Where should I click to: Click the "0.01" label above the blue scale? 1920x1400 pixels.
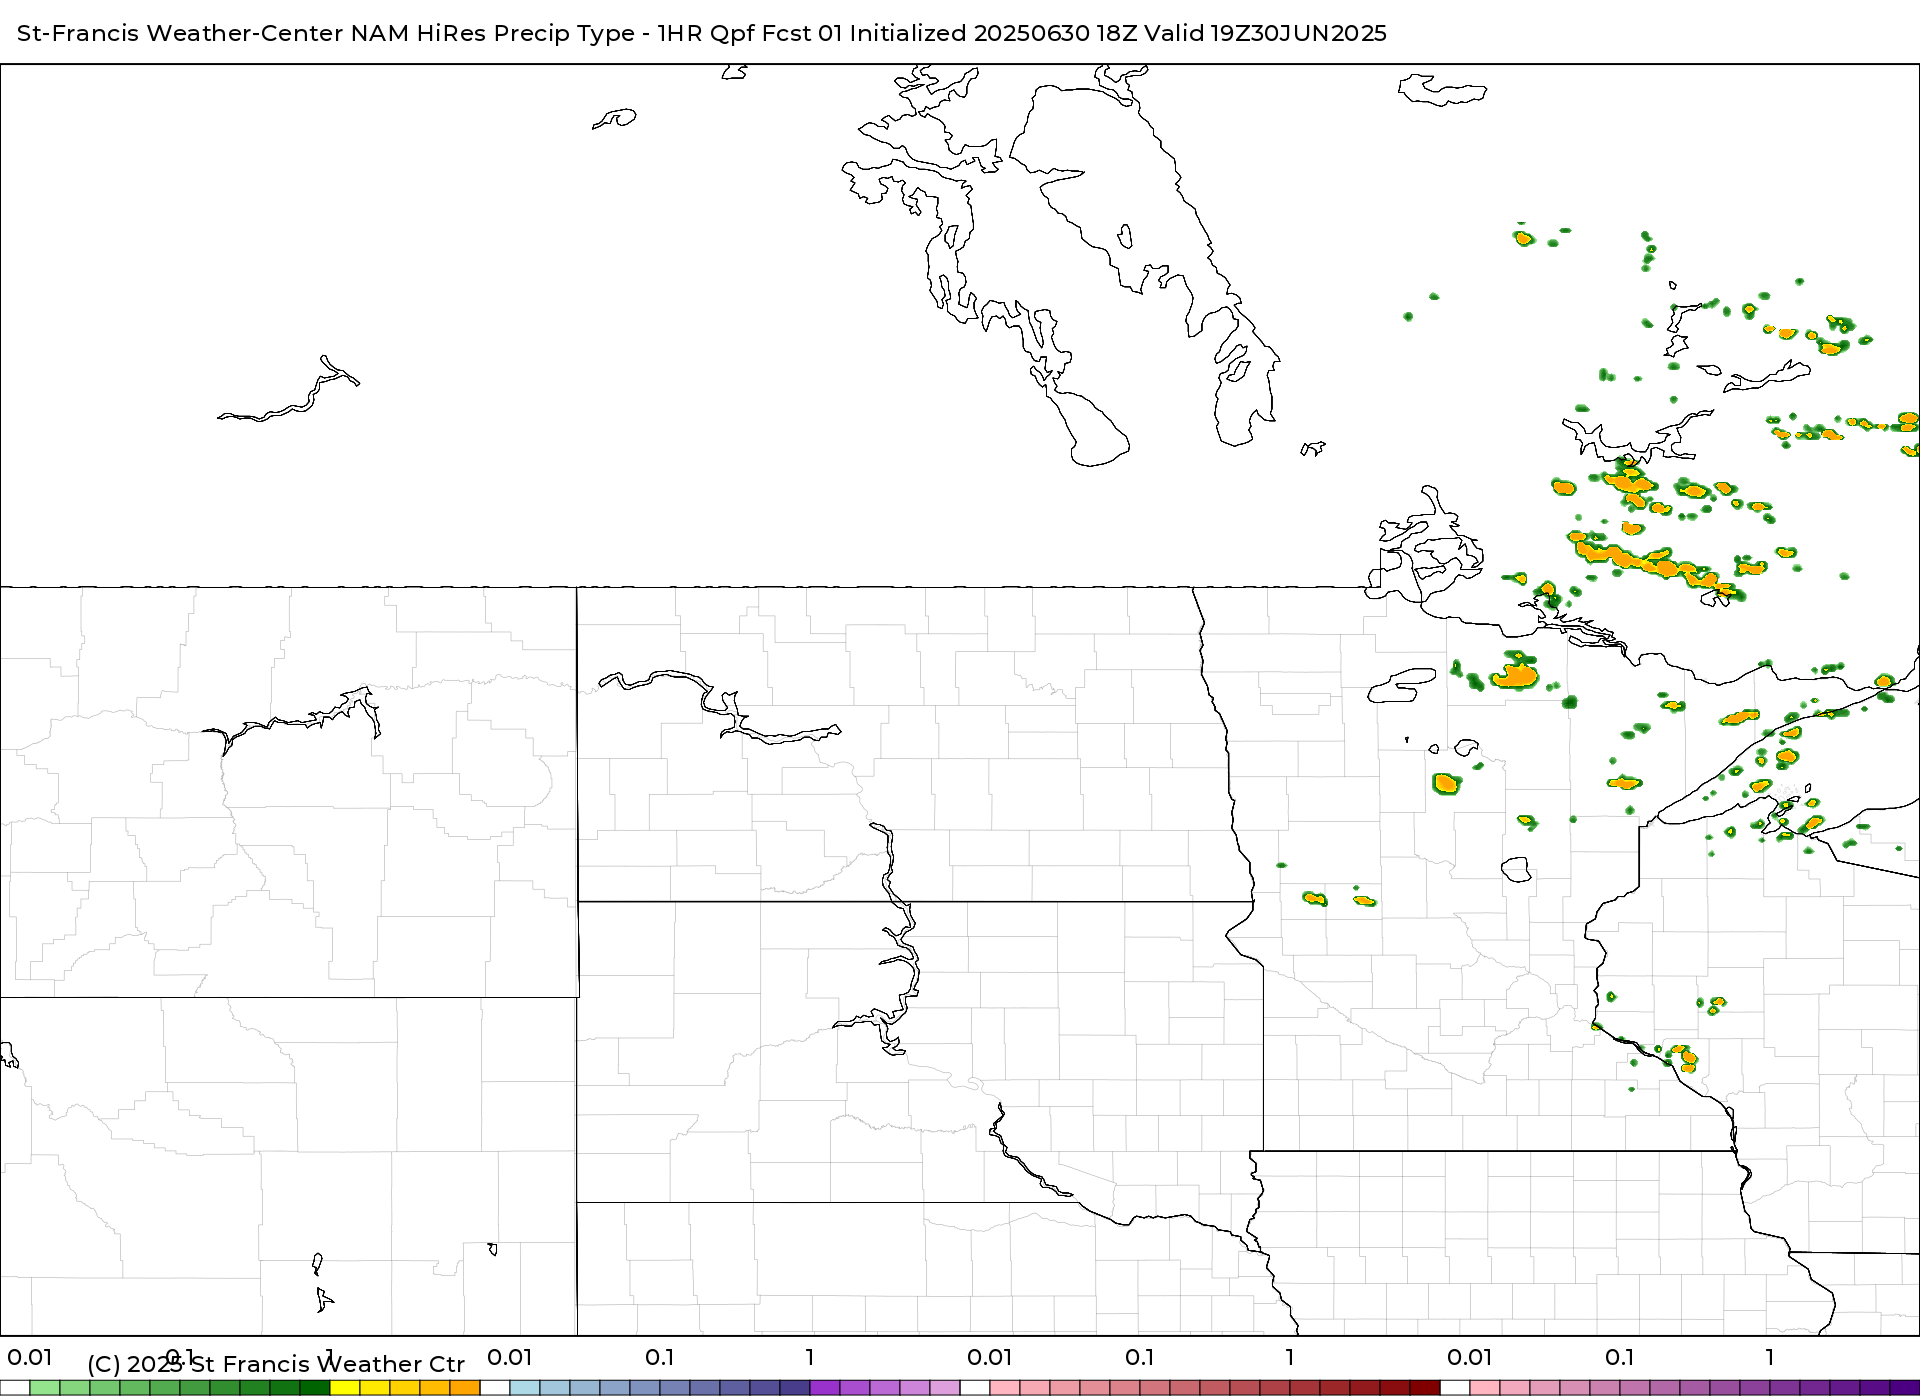click(510, 1357)
